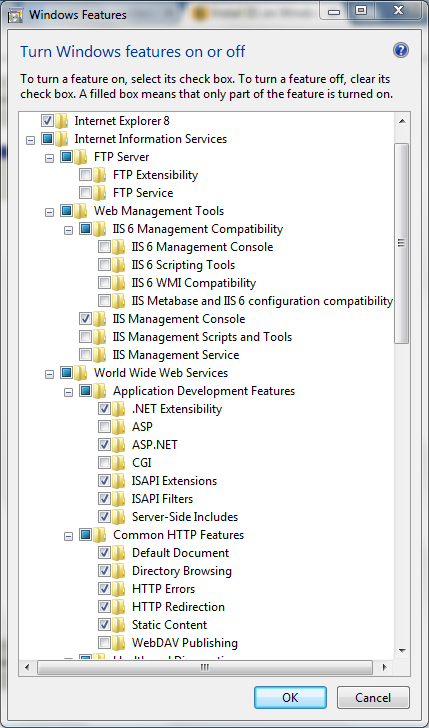Click the Web Management Tools folder icon
The height and width of the screenshot is (728, 429).
(x=81, y=211)
